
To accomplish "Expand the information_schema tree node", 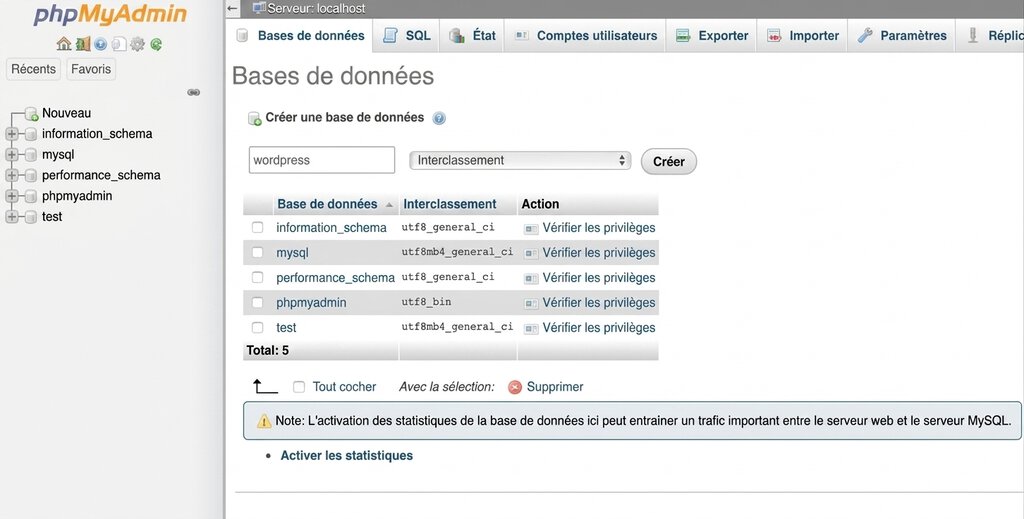I will (12, 134).
